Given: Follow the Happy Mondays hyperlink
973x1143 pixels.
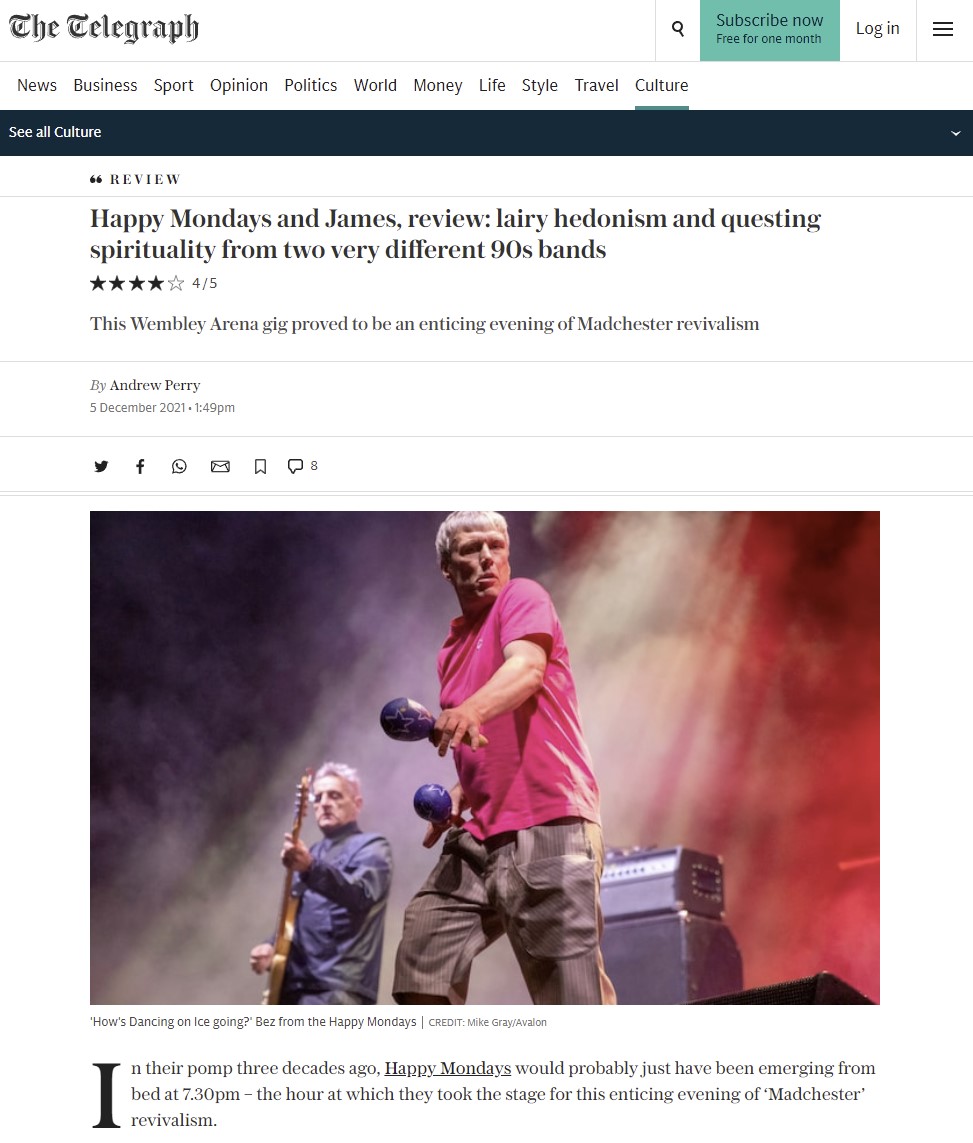Looking at the screenshot, I should (x=448, y=1068).
